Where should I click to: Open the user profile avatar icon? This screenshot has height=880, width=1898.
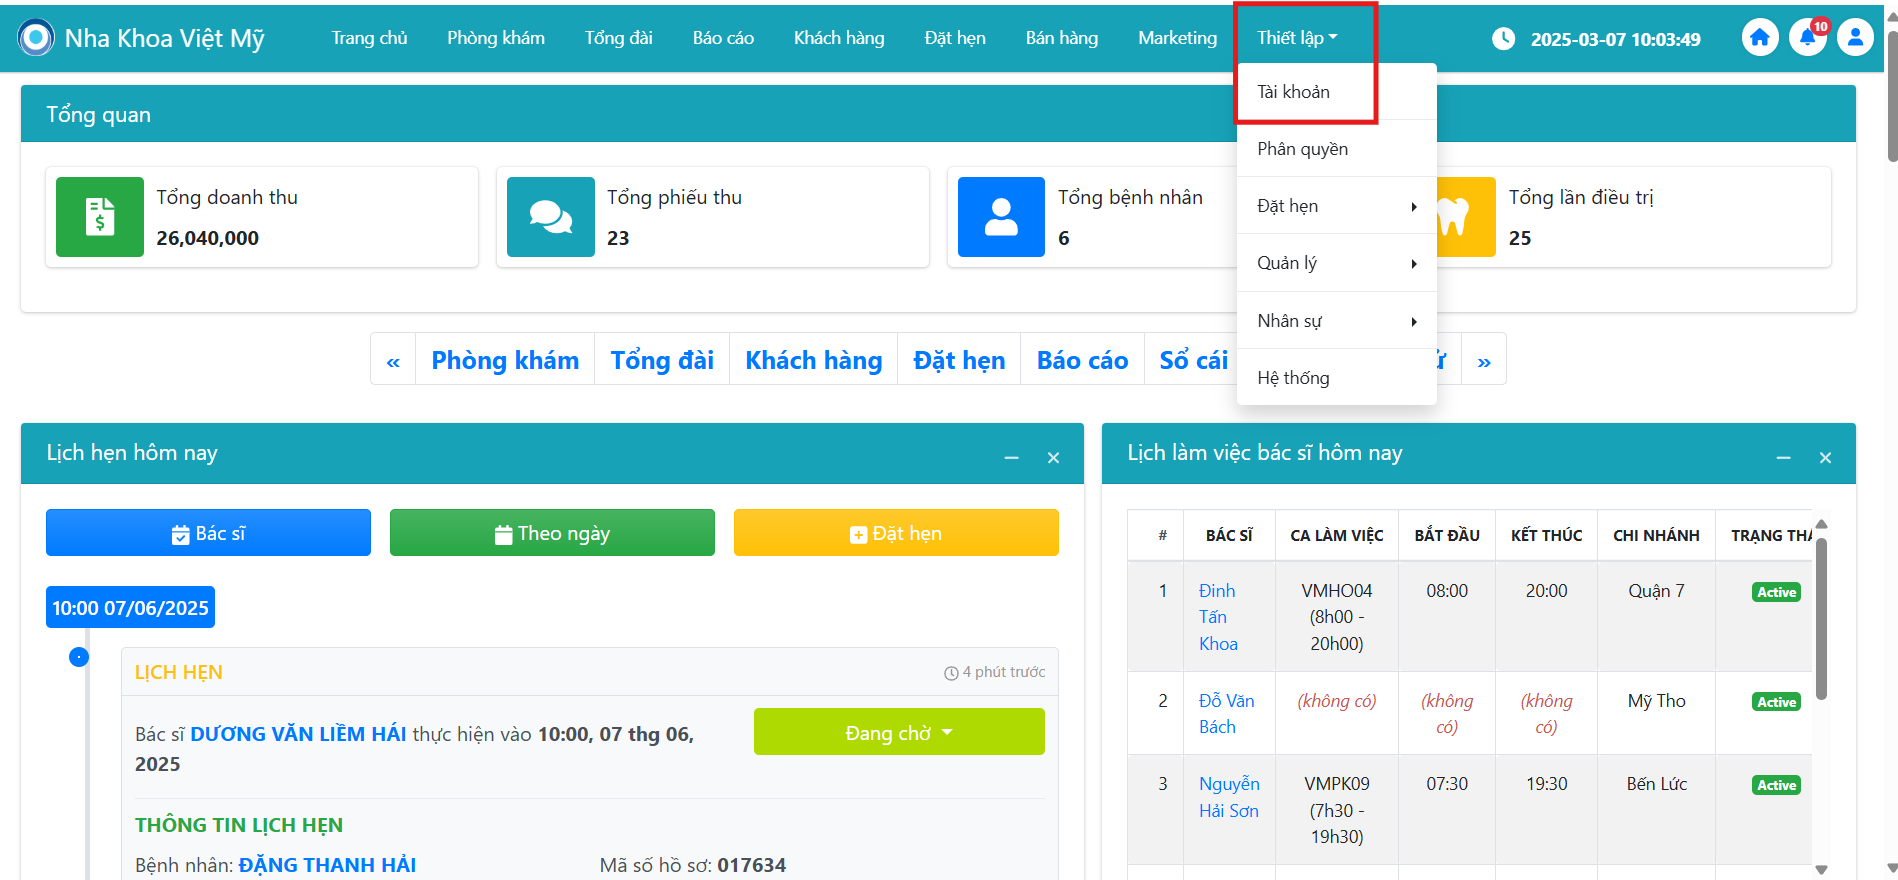(x=1855, y=38)
